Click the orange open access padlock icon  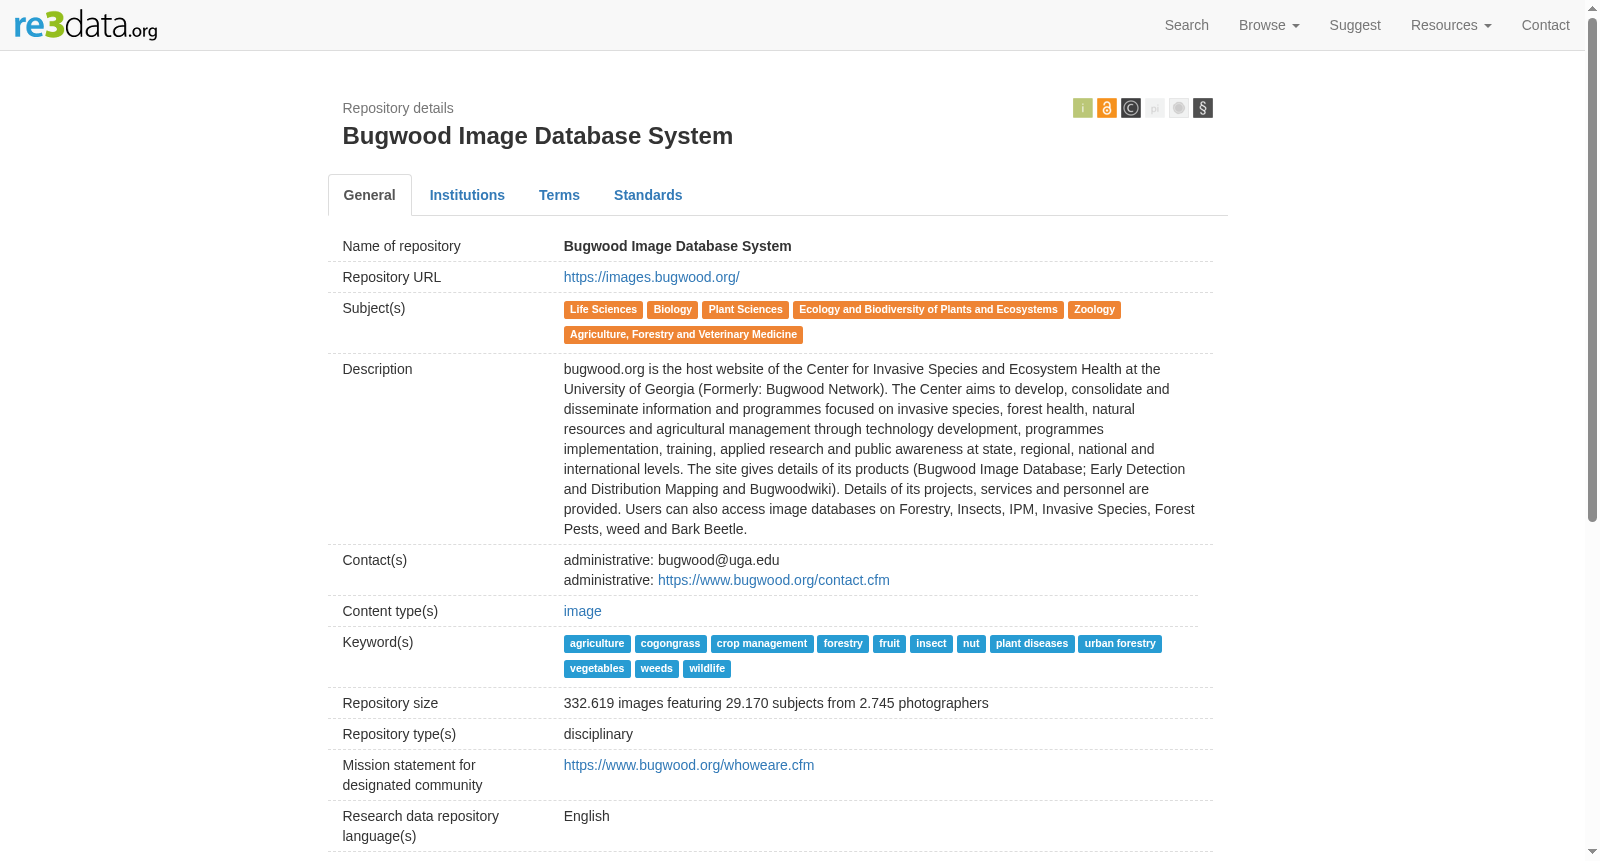tap(1107, 108)
